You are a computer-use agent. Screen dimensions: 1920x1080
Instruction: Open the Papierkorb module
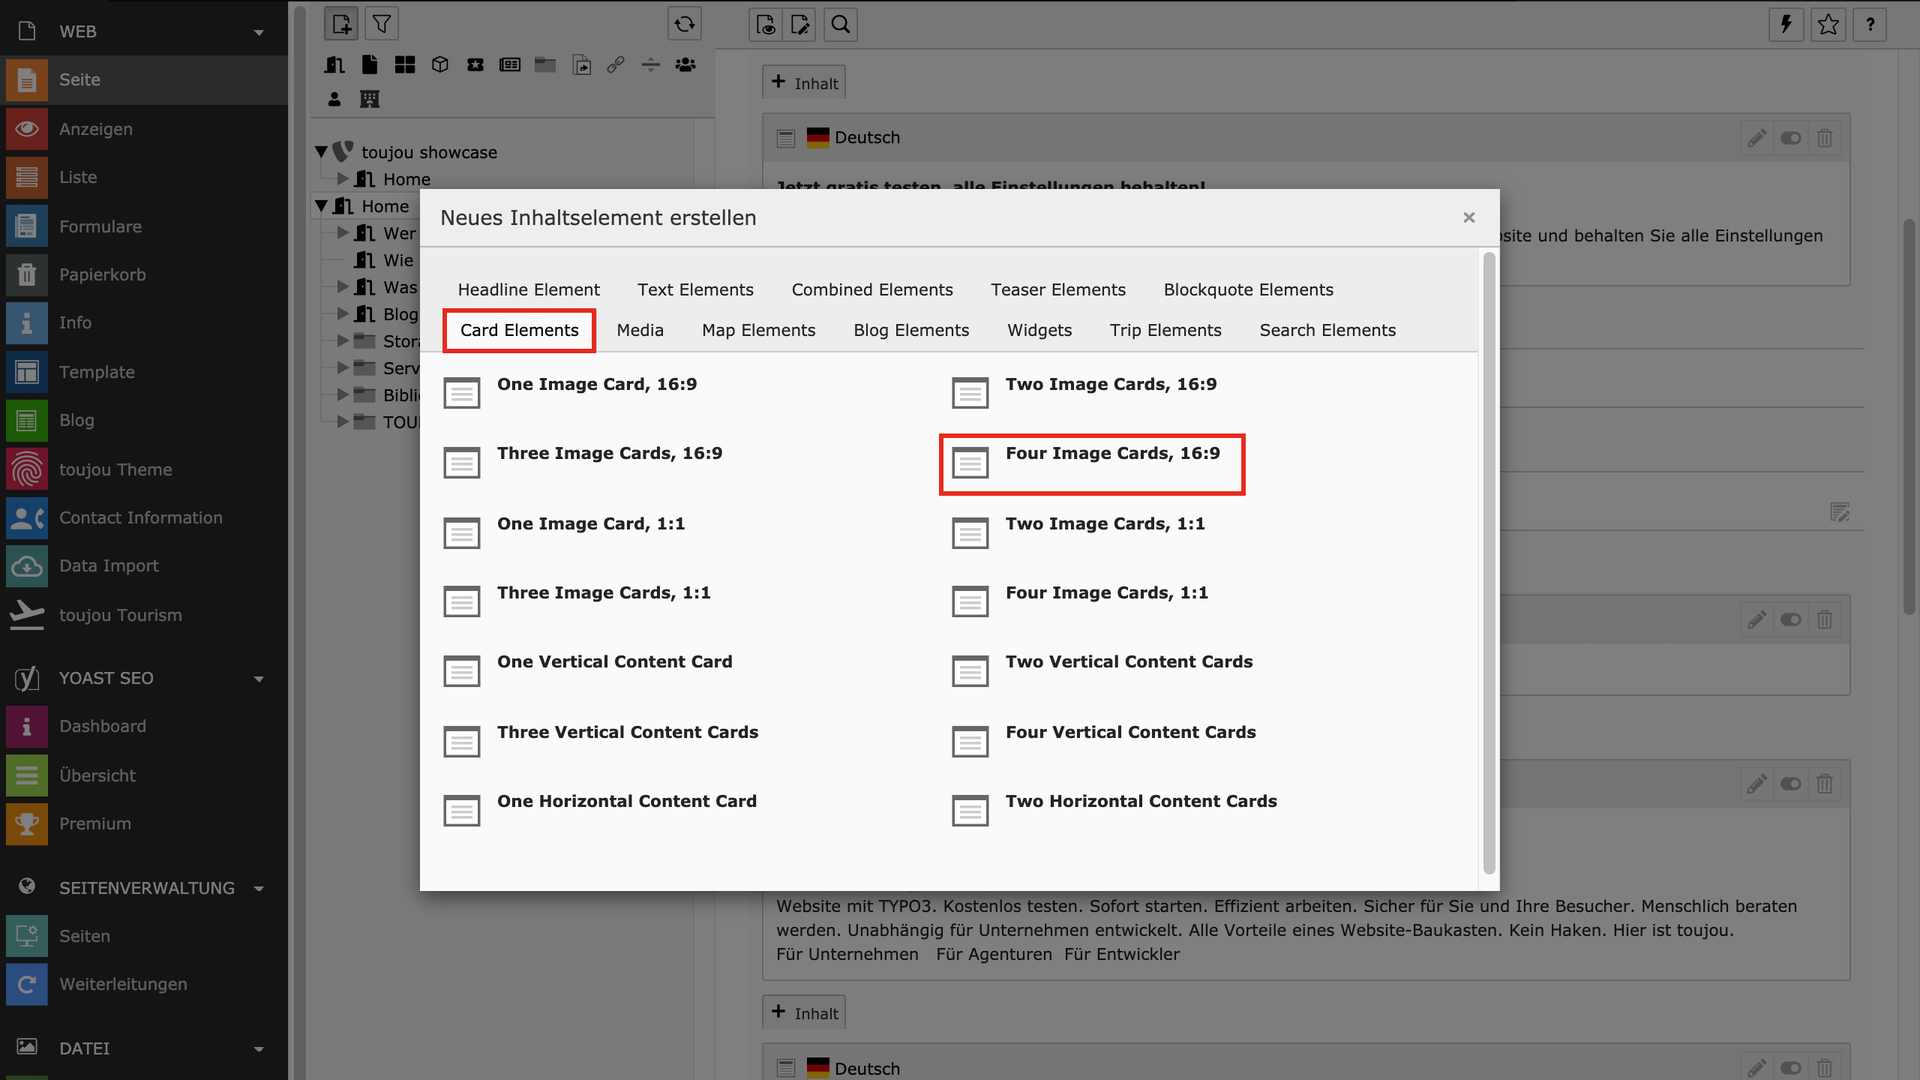coord(102,274)
